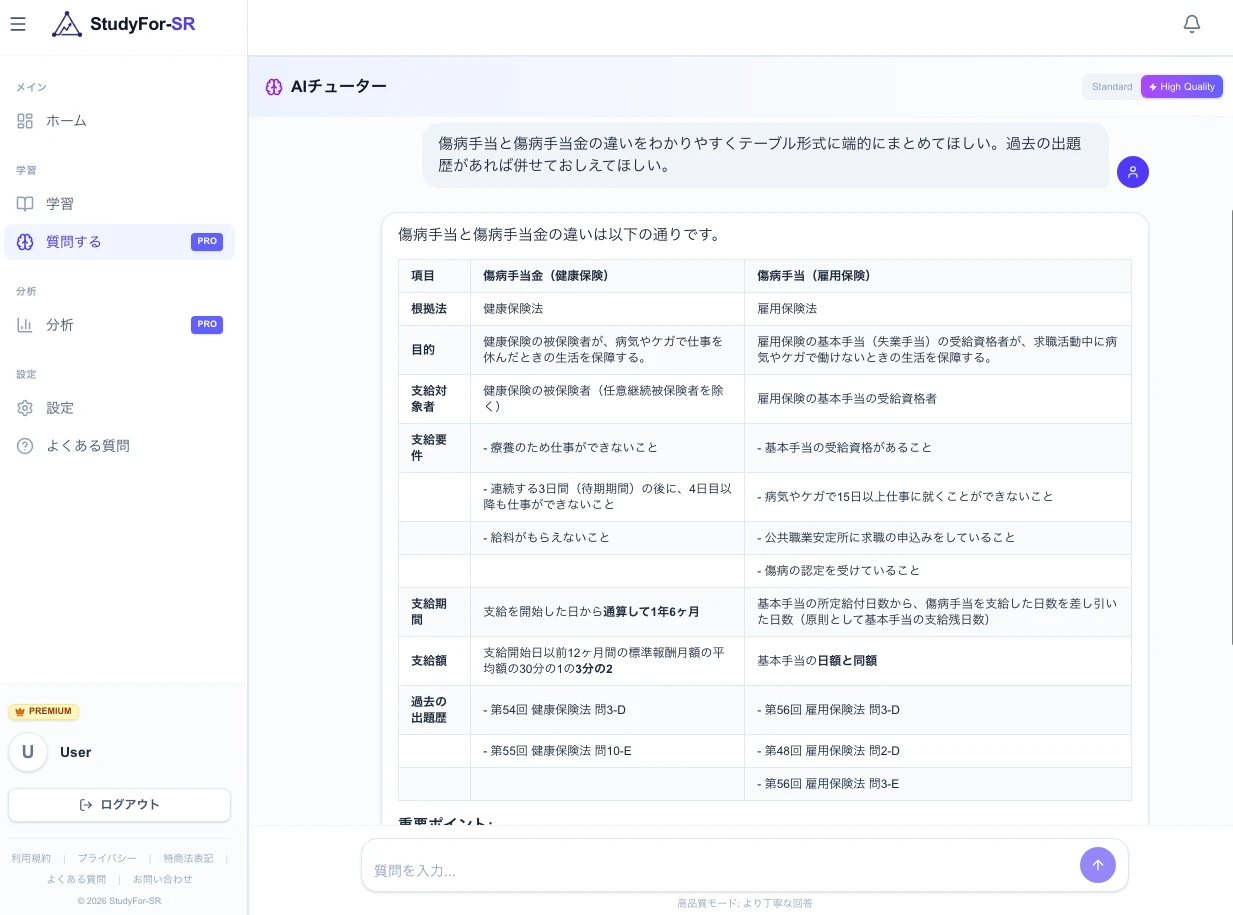The height and width of the screenshot is (915, 1233).
Task: Click the bar chart analysis icon
Action: 25,325
